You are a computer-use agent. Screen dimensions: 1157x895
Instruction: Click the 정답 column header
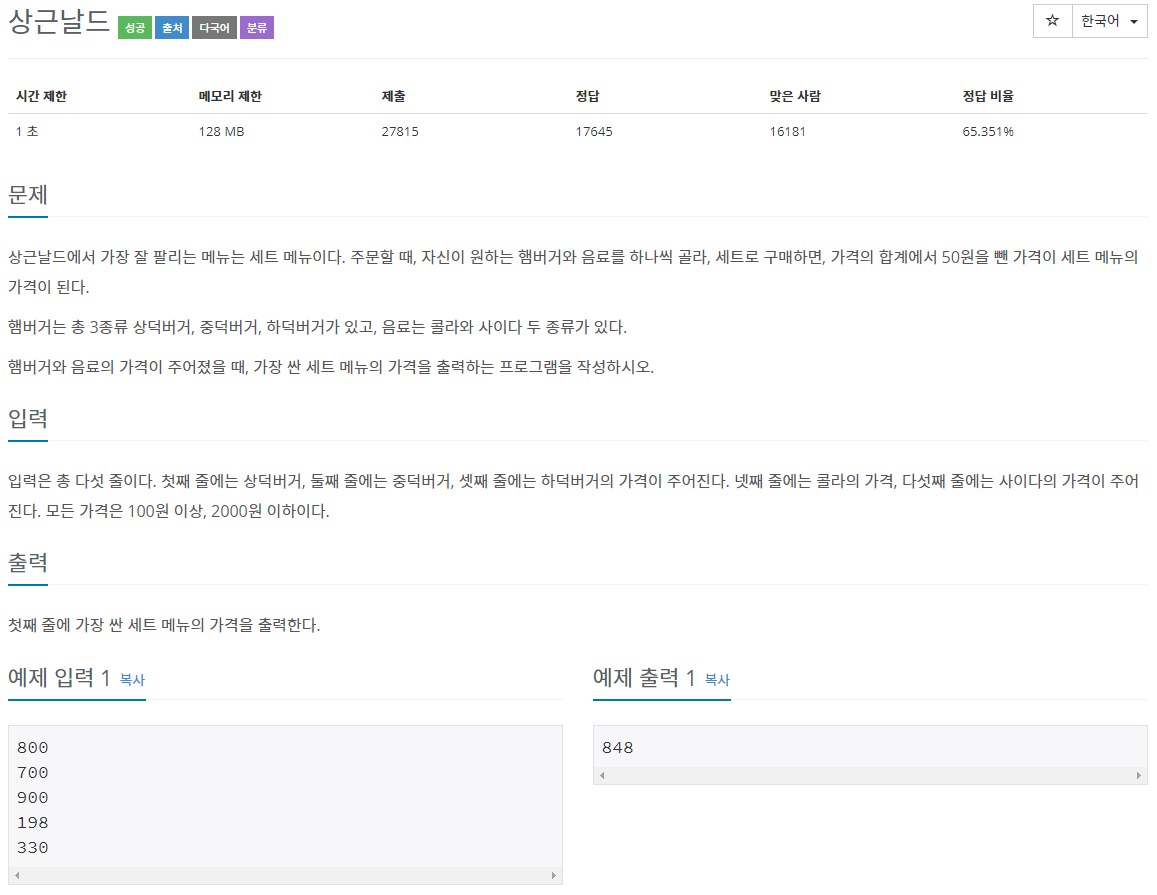click(587, 96)
